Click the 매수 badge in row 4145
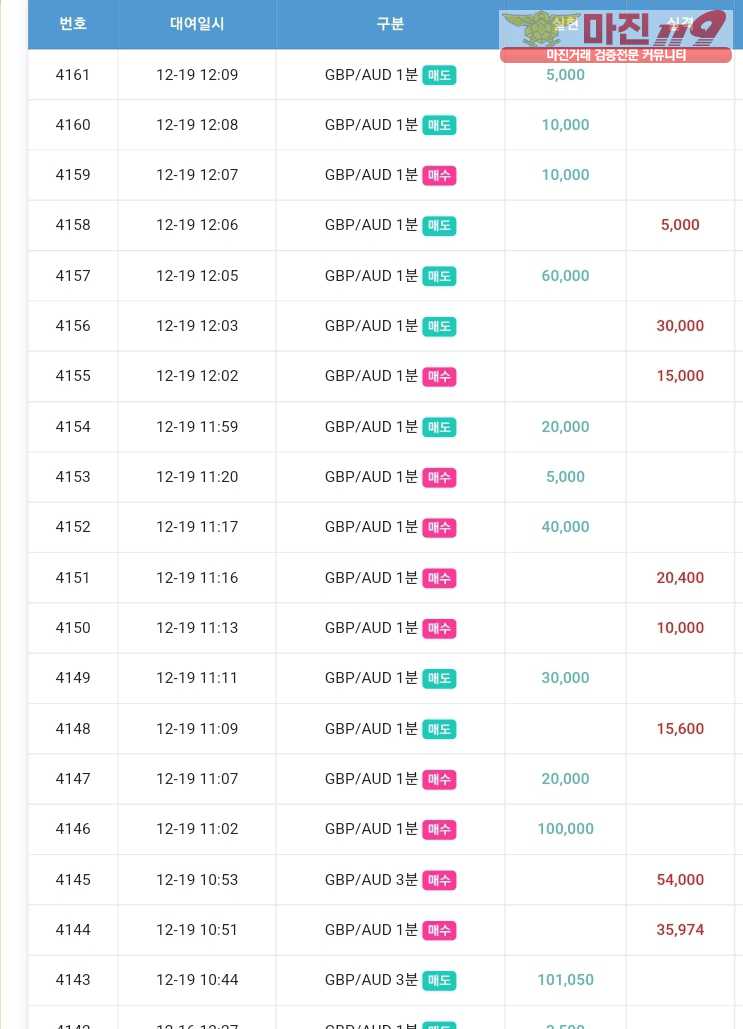Image resolution: width=743 pixels, height=1029 pixels. (439, 880)
